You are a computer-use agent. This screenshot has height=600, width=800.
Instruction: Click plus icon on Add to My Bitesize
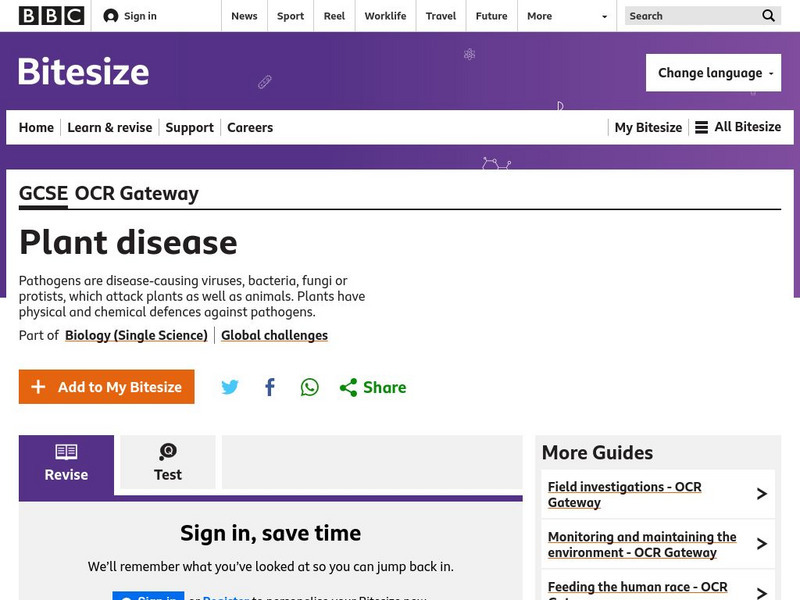pos(38,387)
